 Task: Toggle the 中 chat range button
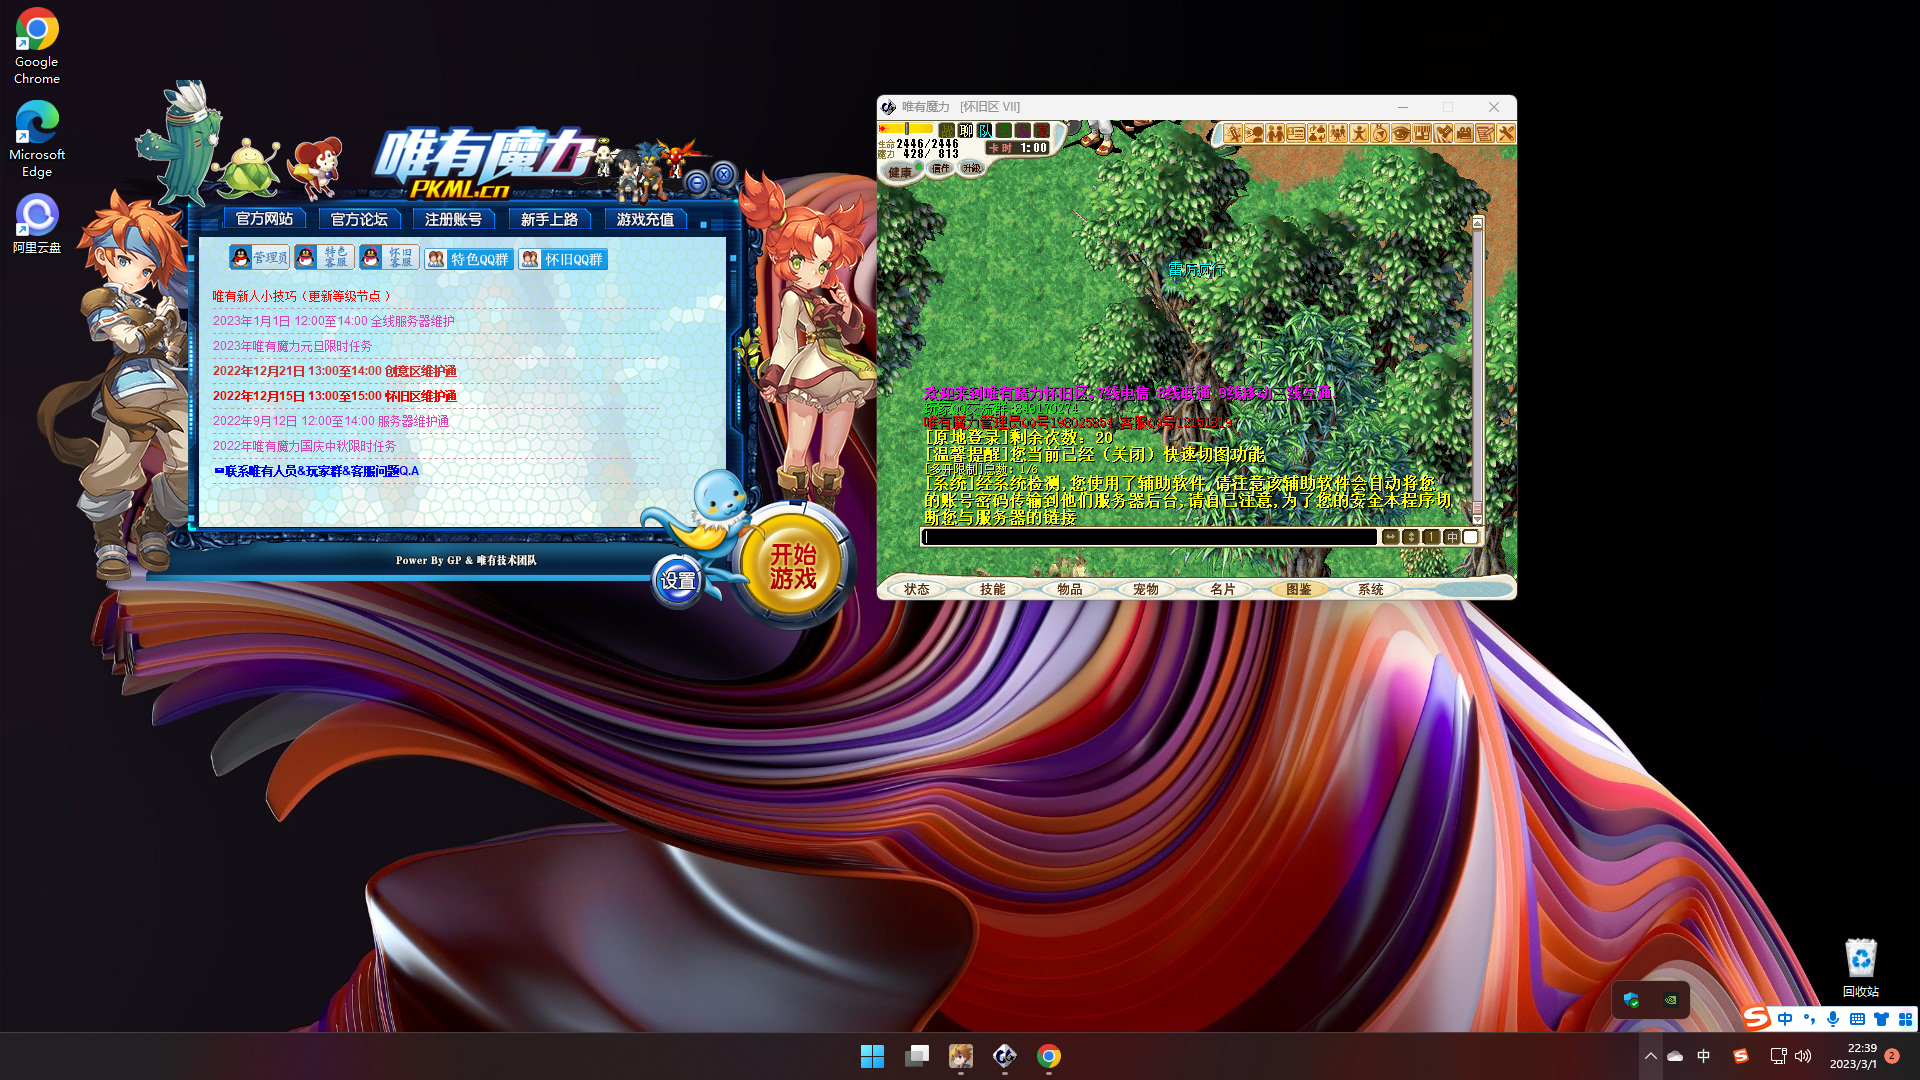(1452, 537)
